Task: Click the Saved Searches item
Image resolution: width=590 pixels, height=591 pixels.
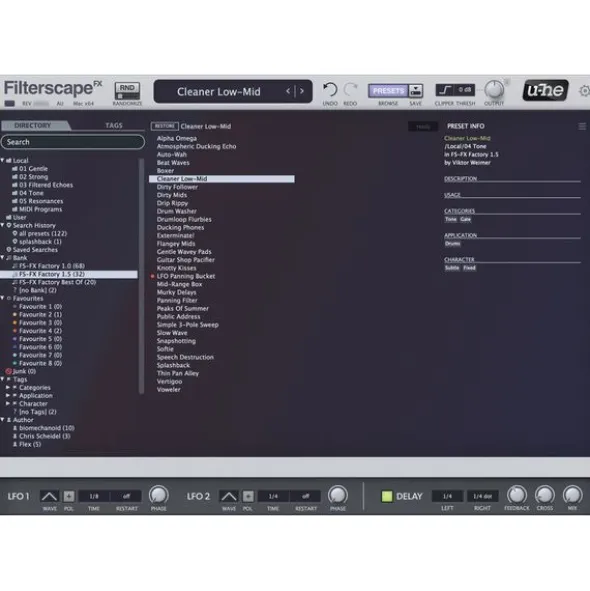Action: tap(32, 250)
